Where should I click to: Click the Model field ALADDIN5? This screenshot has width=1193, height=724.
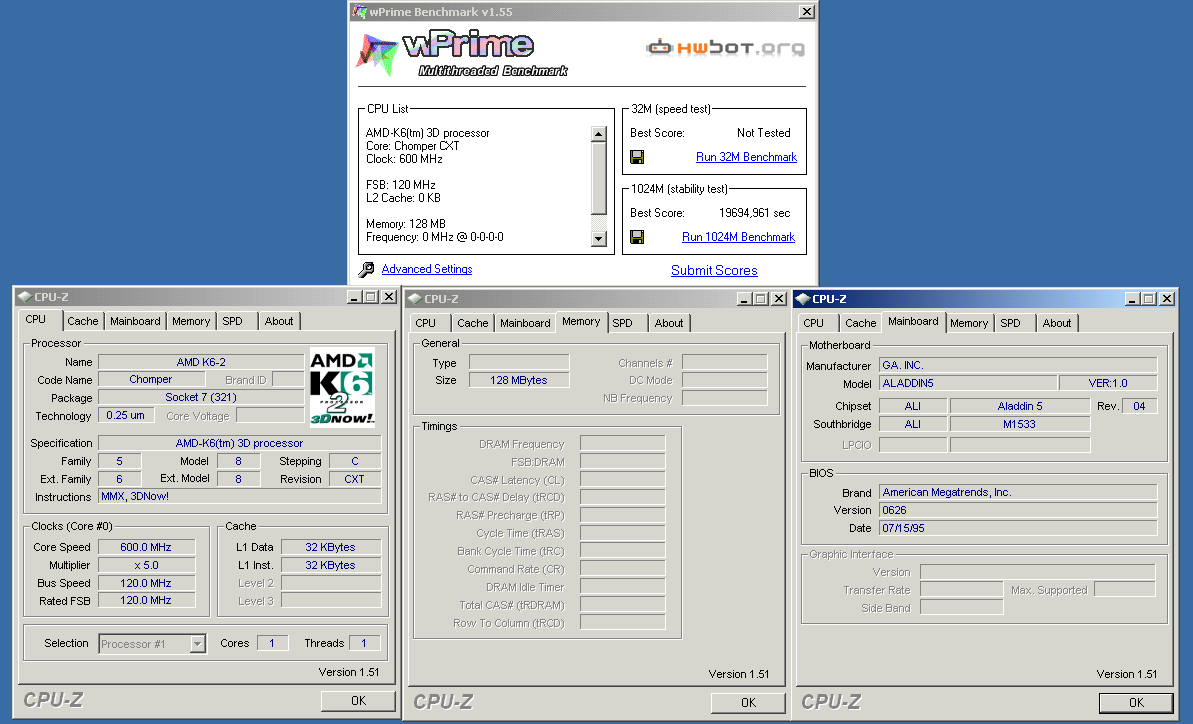[968, 383]
